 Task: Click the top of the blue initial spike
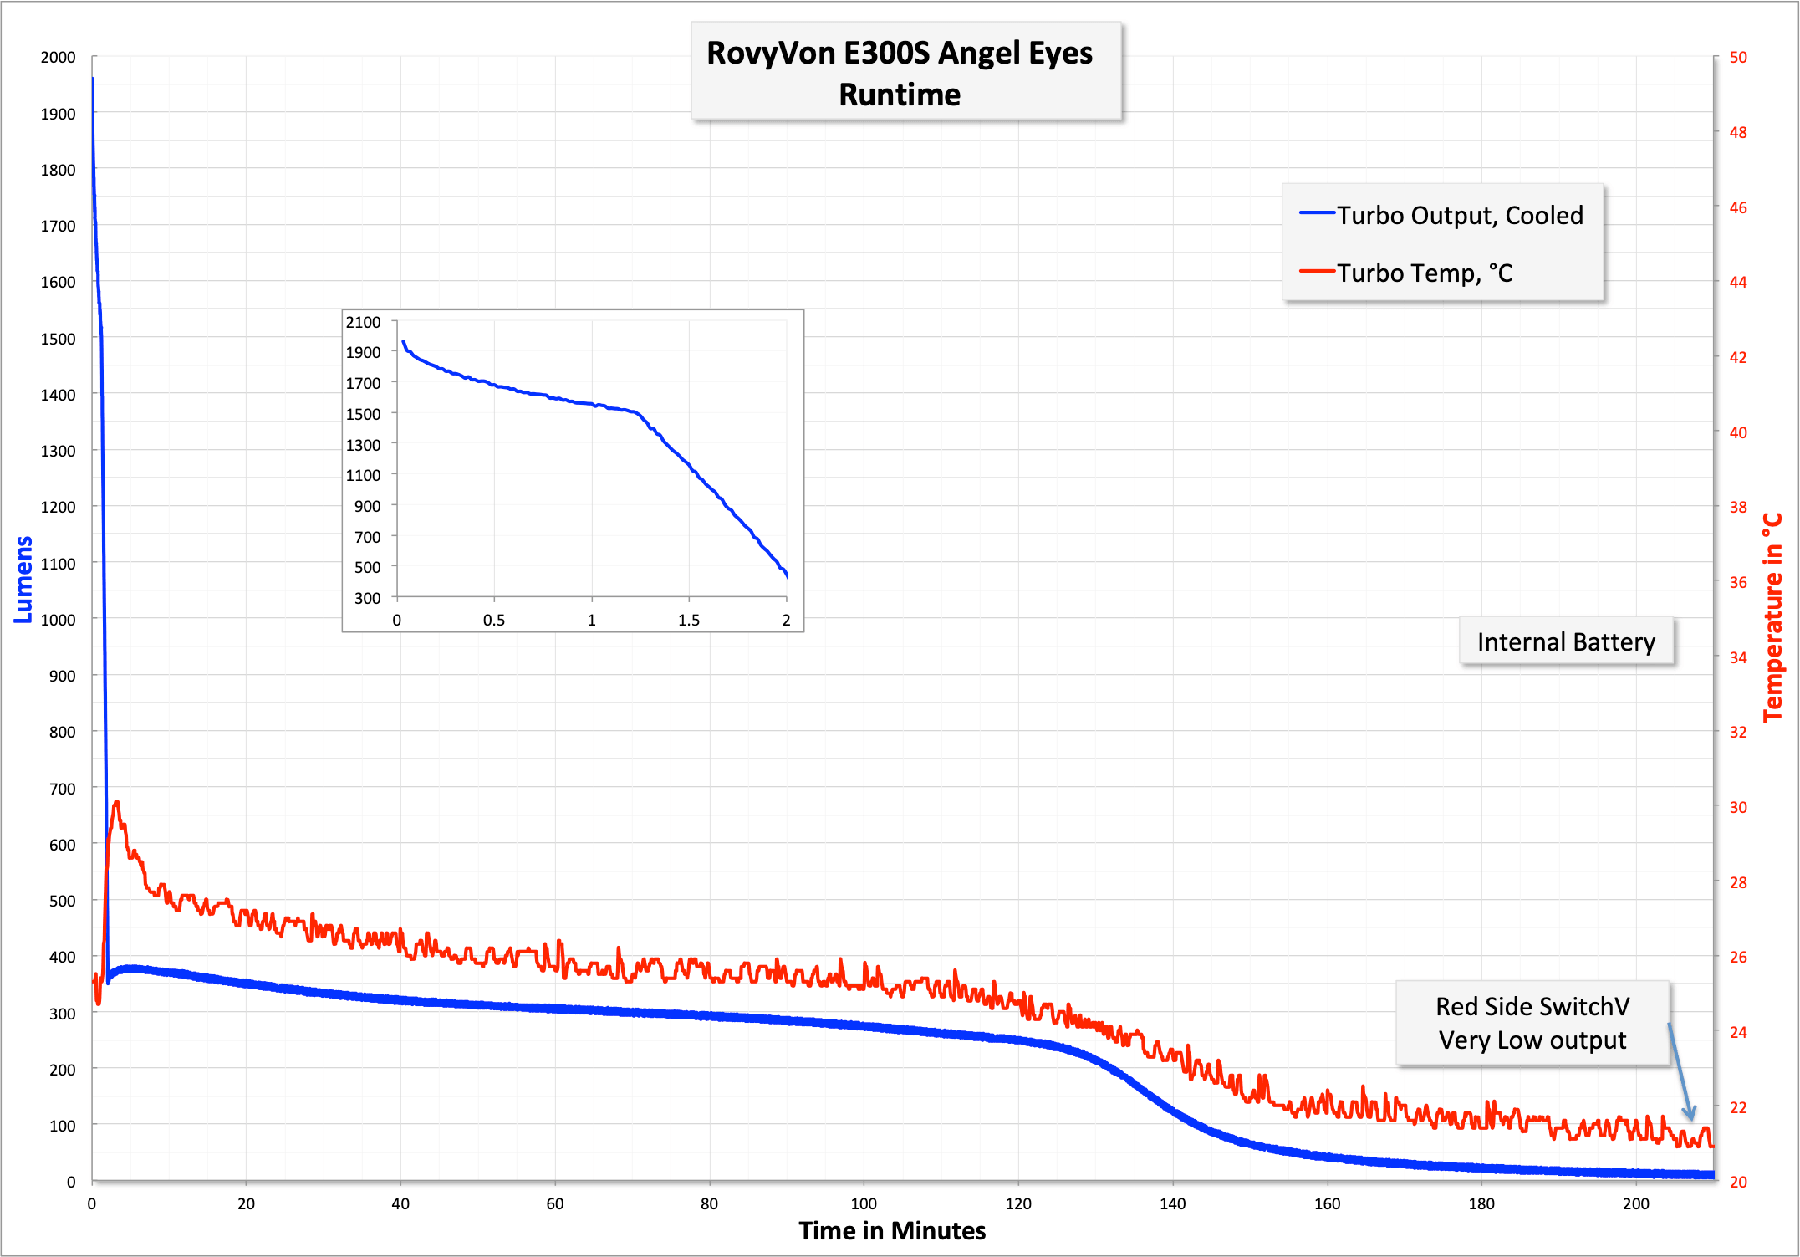click(x=93, y=78)
